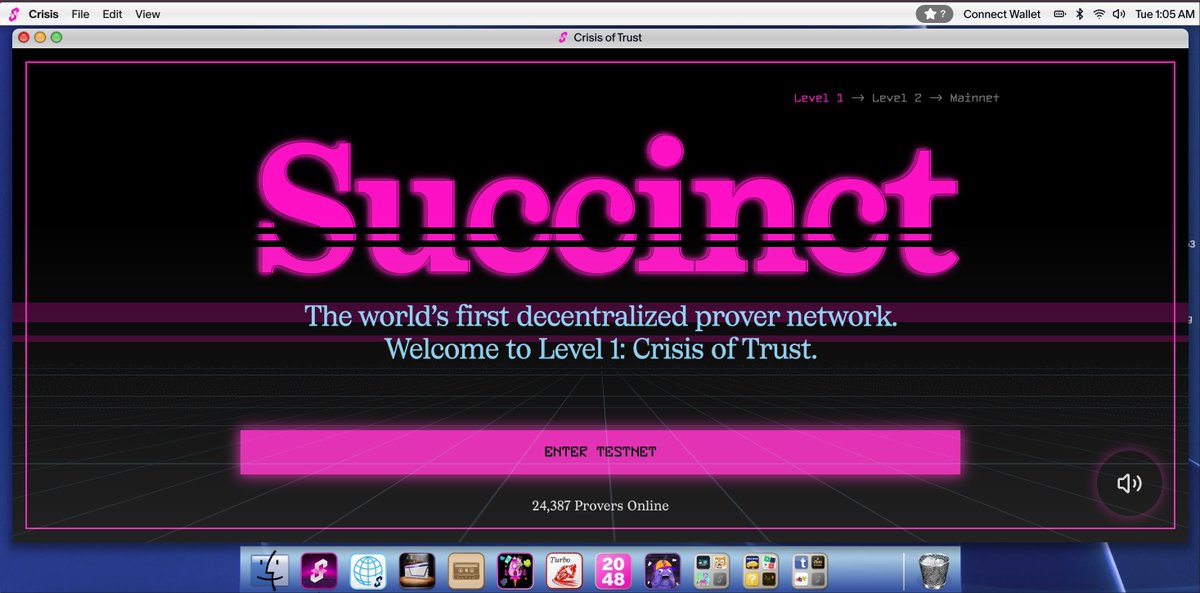Open the Crisis app menu
1200x593 pixels.
(43, 14)
